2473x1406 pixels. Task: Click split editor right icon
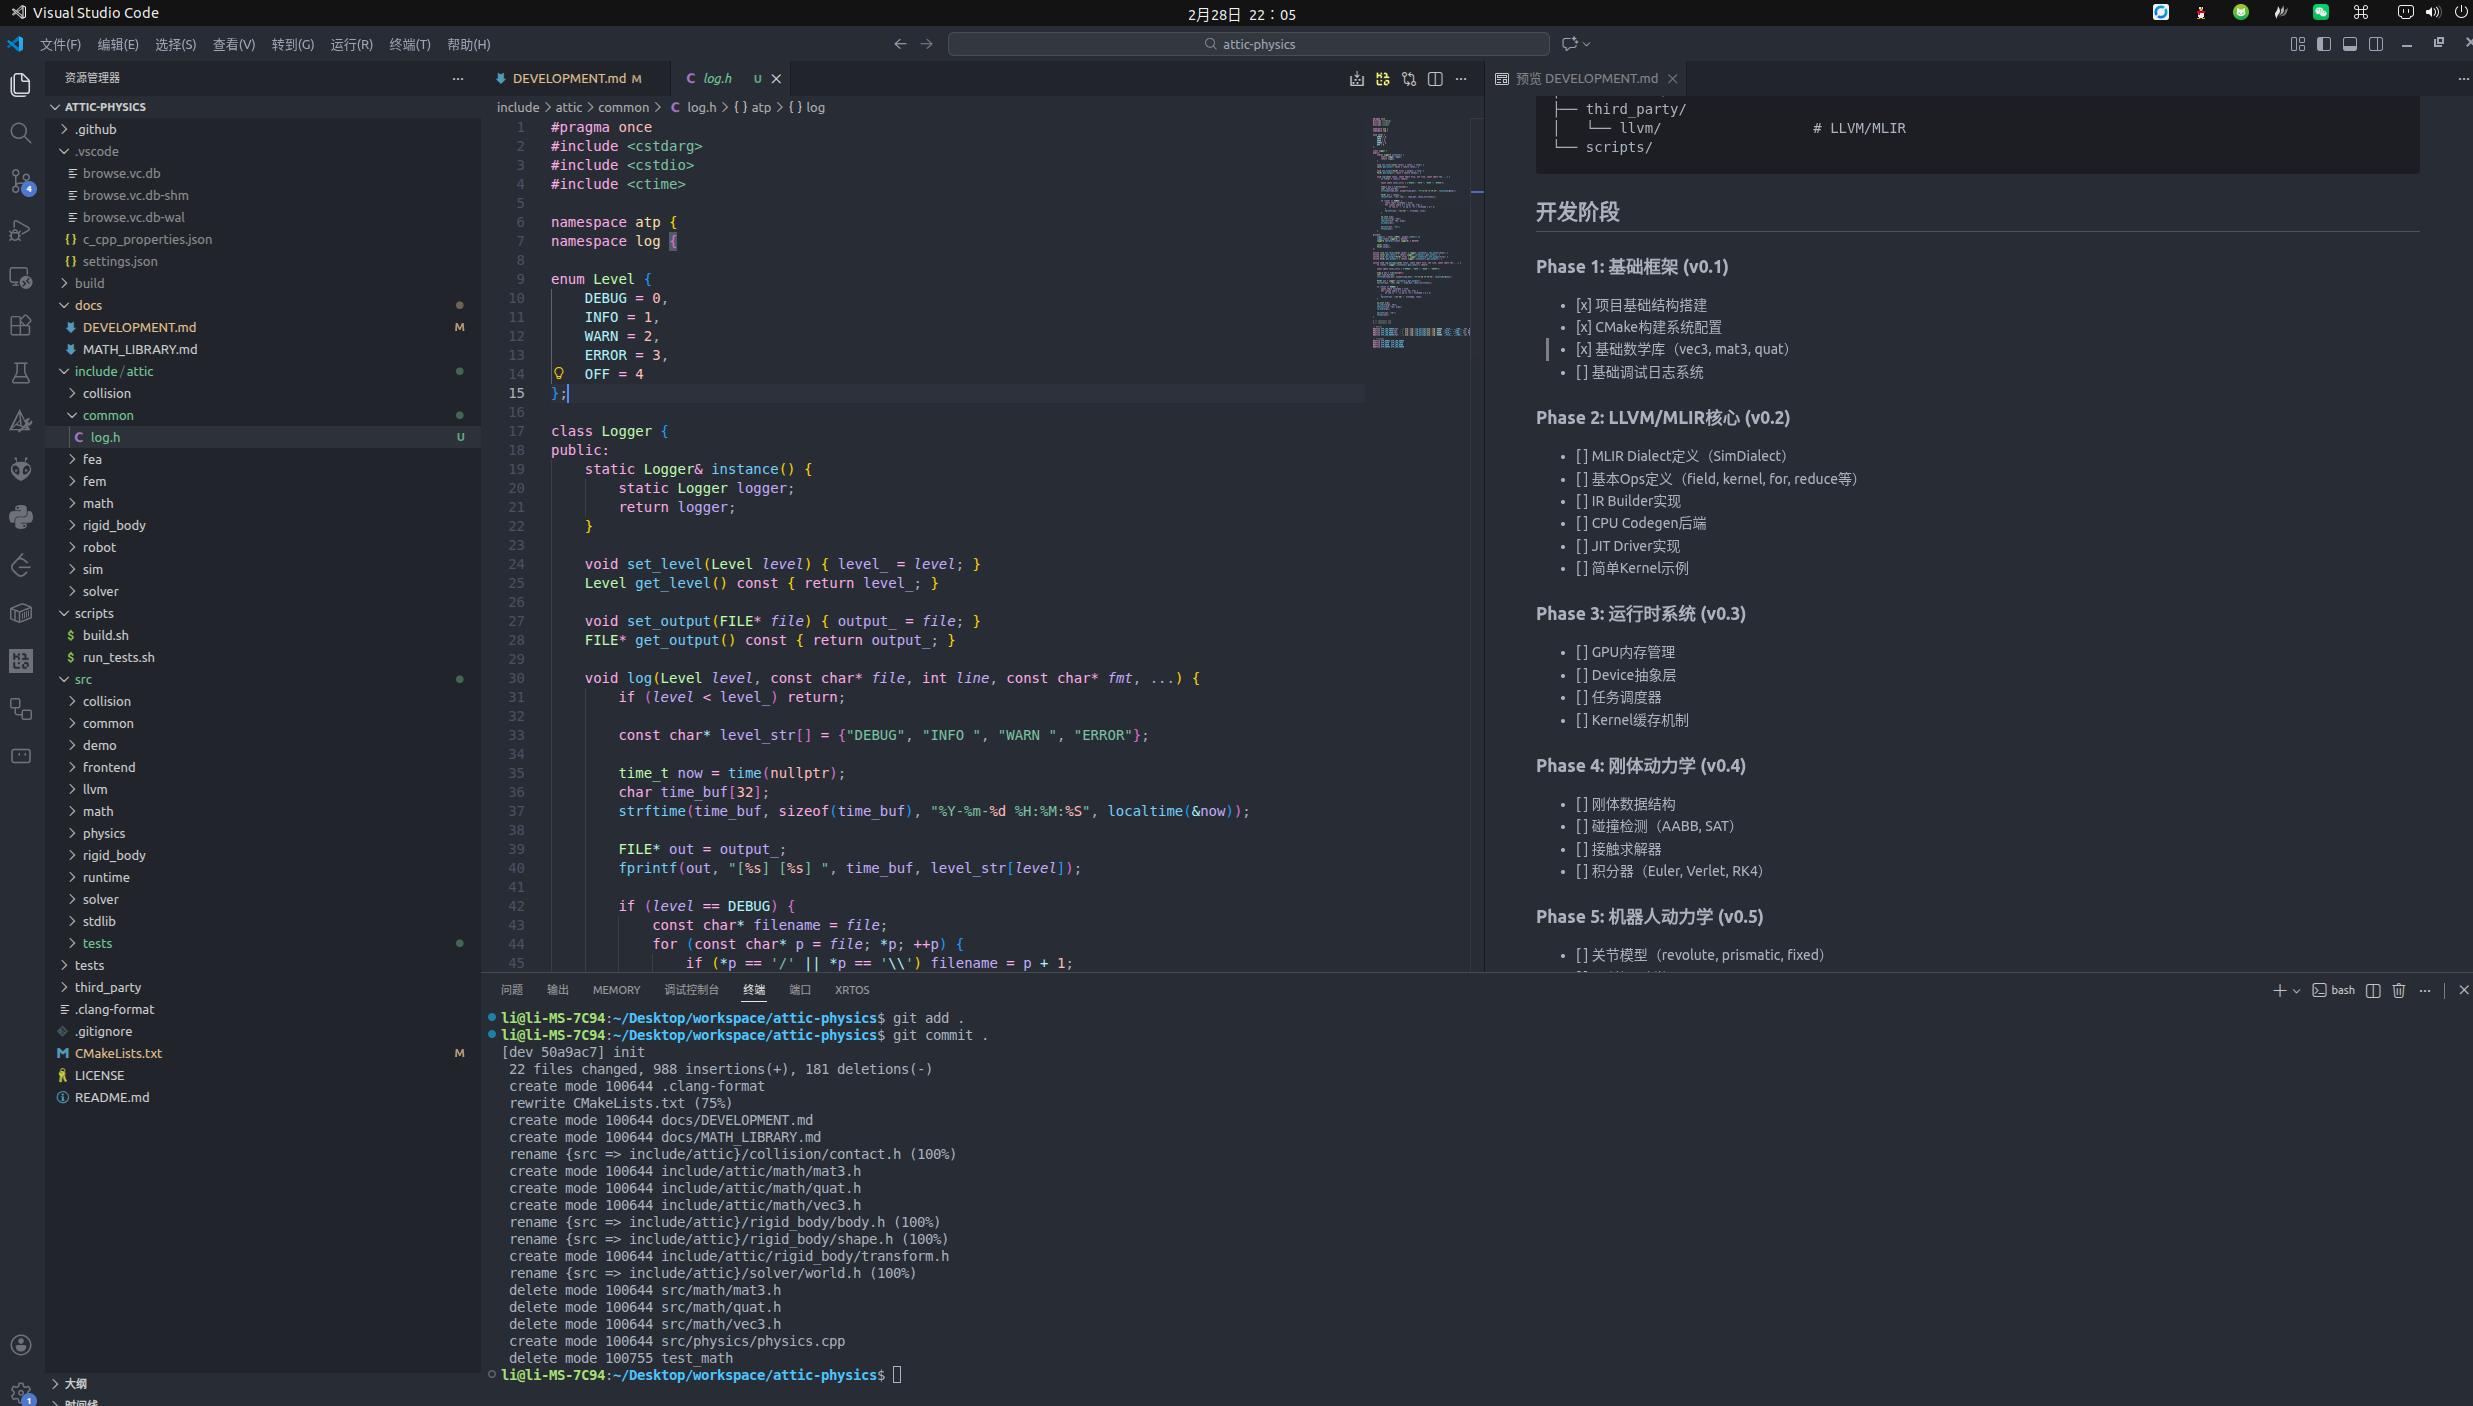(x=1435, y=79)
